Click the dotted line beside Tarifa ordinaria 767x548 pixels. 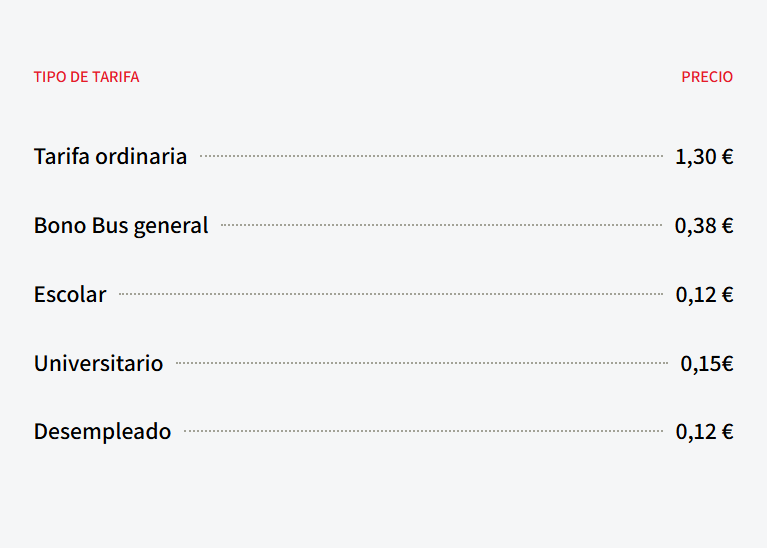[431, 156]
